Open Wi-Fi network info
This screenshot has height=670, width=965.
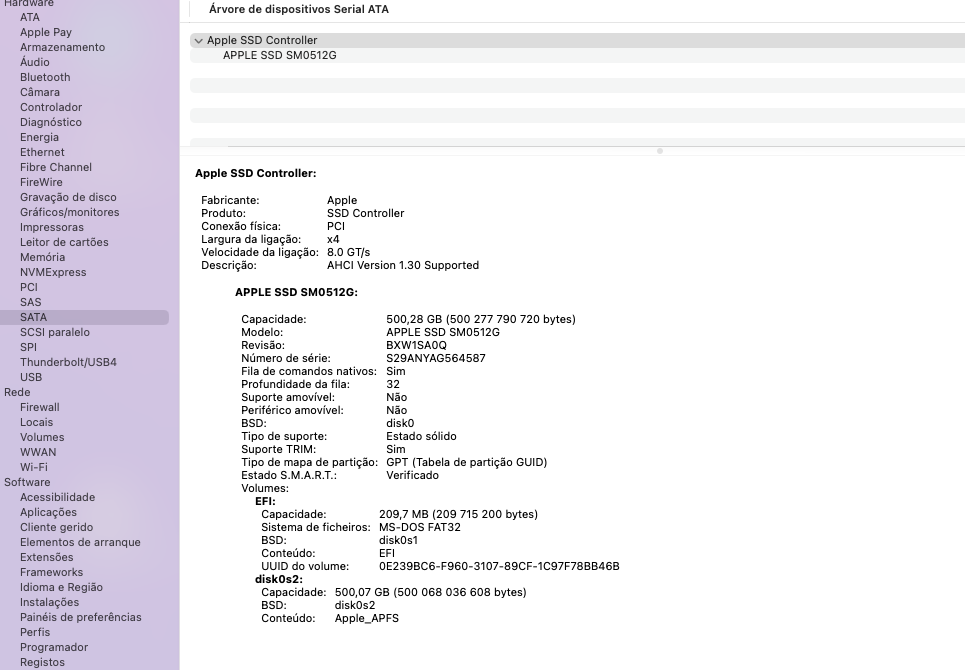click(x=33, y=468)
